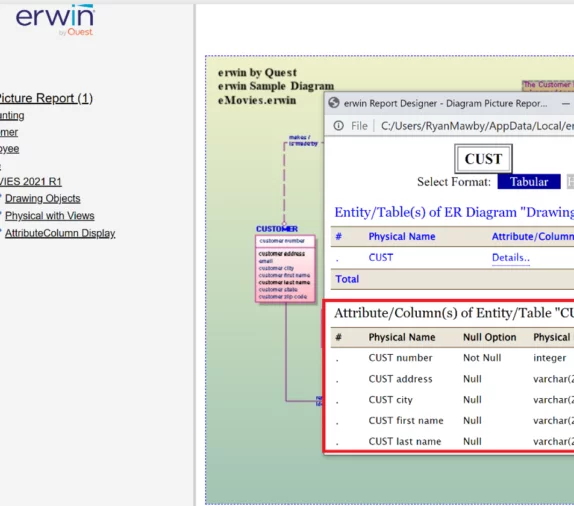The width and height of the screenshot is (574, 506).
Task: Click the 'Entity/Table(s) of ER Diagram' heading
Action: (x=454, y=212)
